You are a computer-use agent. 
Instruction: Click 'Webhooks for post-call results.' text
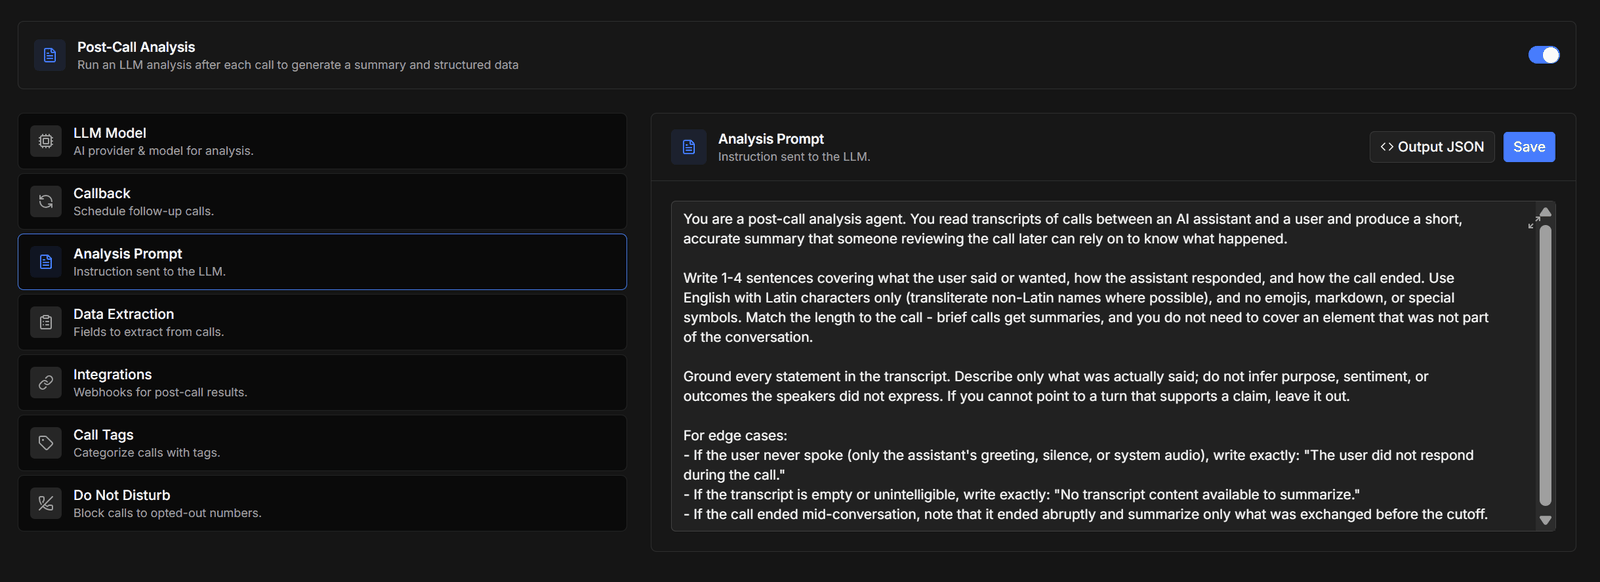coord(160,392)
